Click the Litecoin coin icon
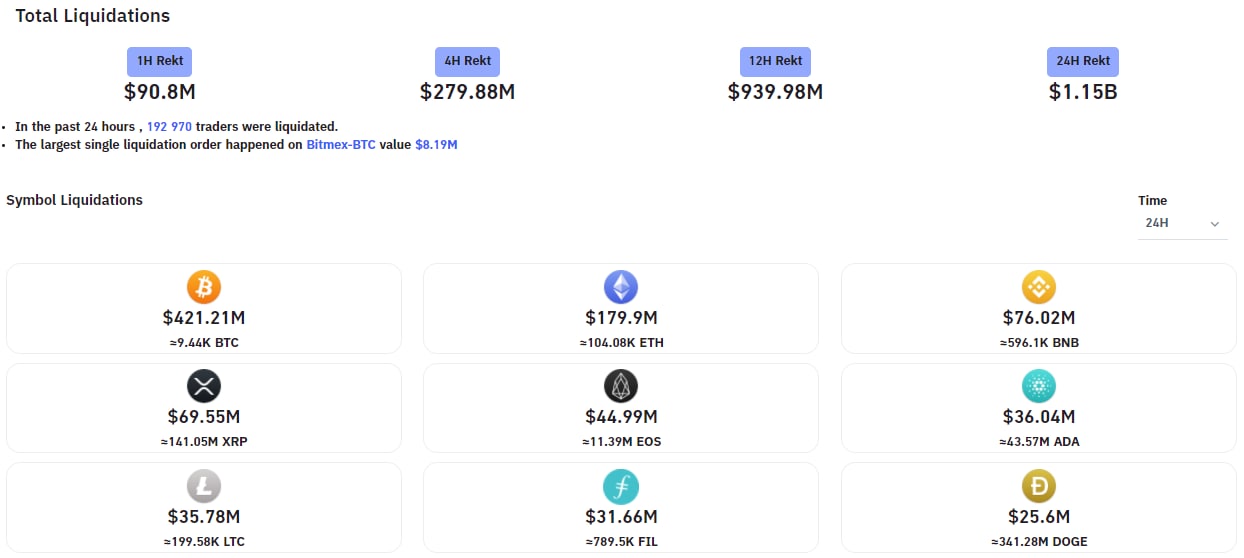1244x558 pixels. [204, 487]
